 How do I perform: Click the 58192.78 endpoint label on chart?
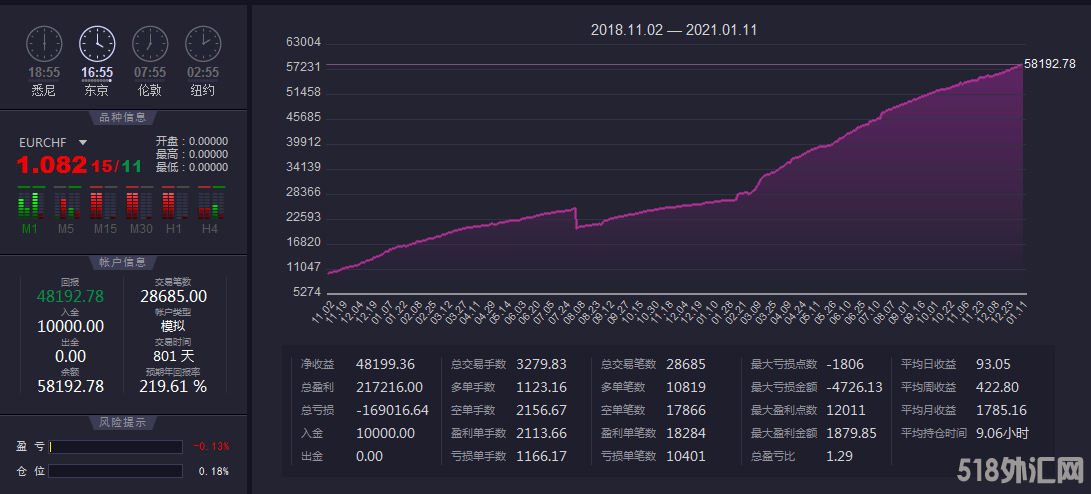click(1049, 63)
